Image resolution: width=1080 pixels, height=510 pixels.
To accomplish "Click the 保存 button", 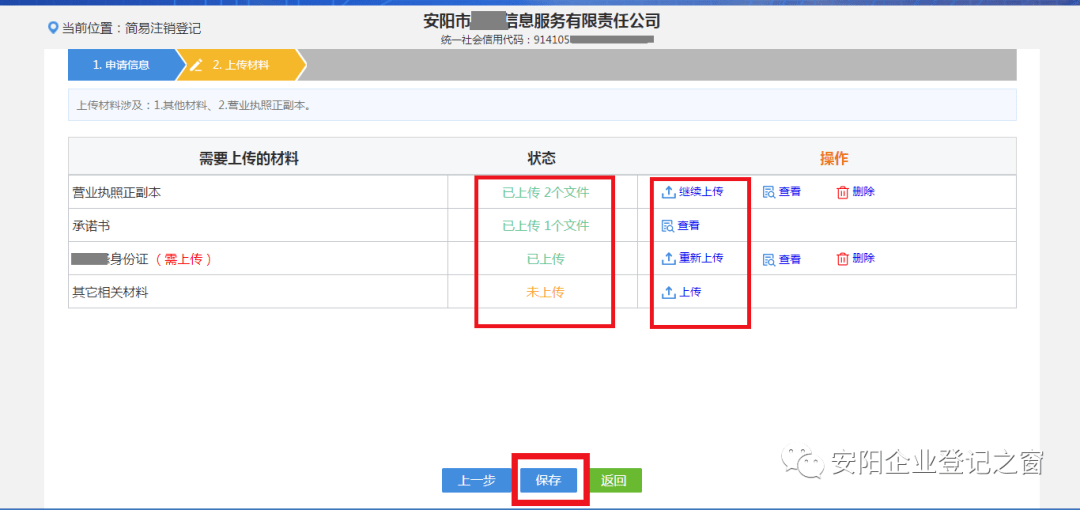I will pyautogui.click(x=548, y=480).
